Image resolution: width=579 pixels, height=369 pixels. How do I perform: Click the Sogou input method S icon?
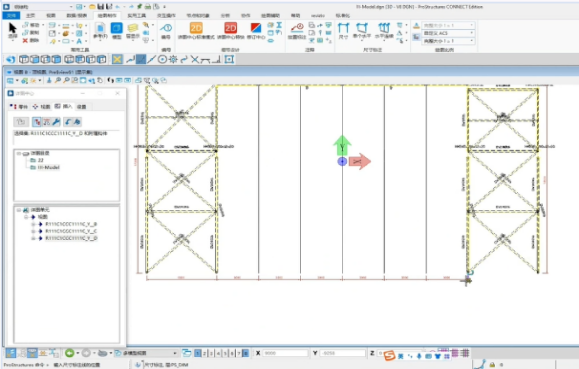coord(389,356)
